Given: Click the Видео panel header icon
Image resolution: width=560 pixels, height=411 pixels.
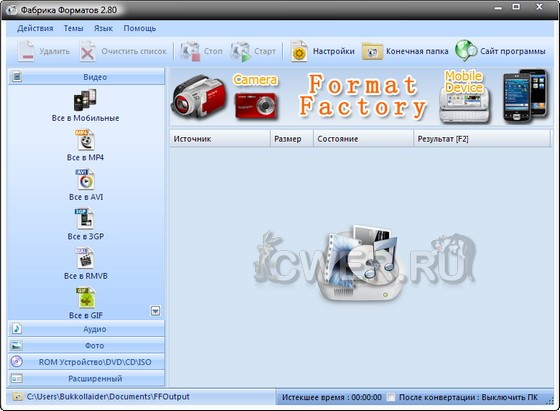Looking at the screenshot, I should point(17,77).
